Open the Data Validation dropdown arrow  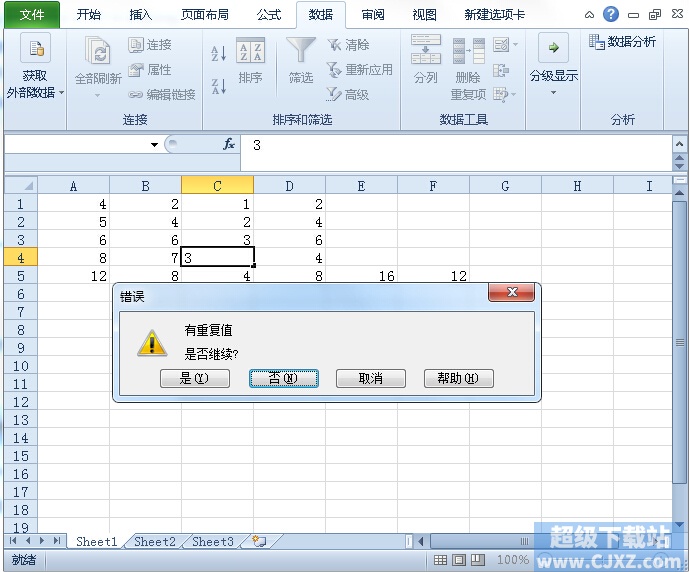pos(515,44)
